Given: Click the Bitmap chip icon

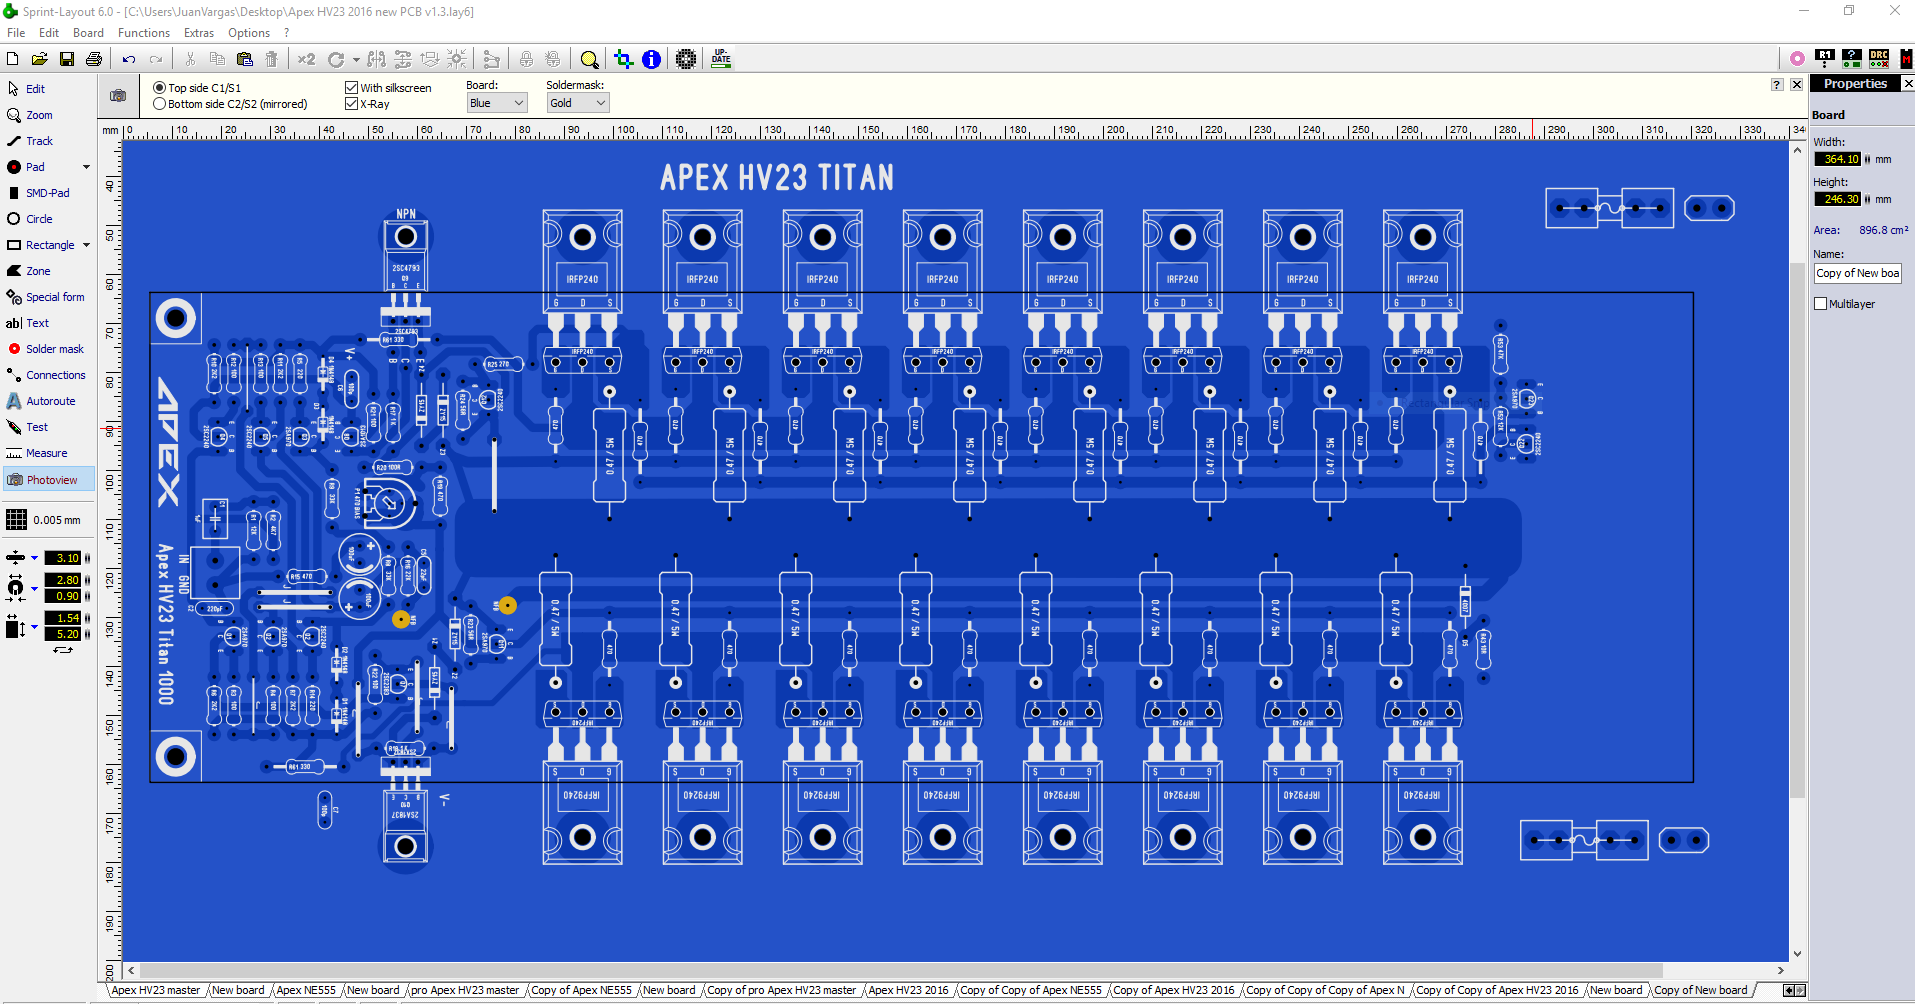Looking at the screenshot, I should (x=686, y=59).
